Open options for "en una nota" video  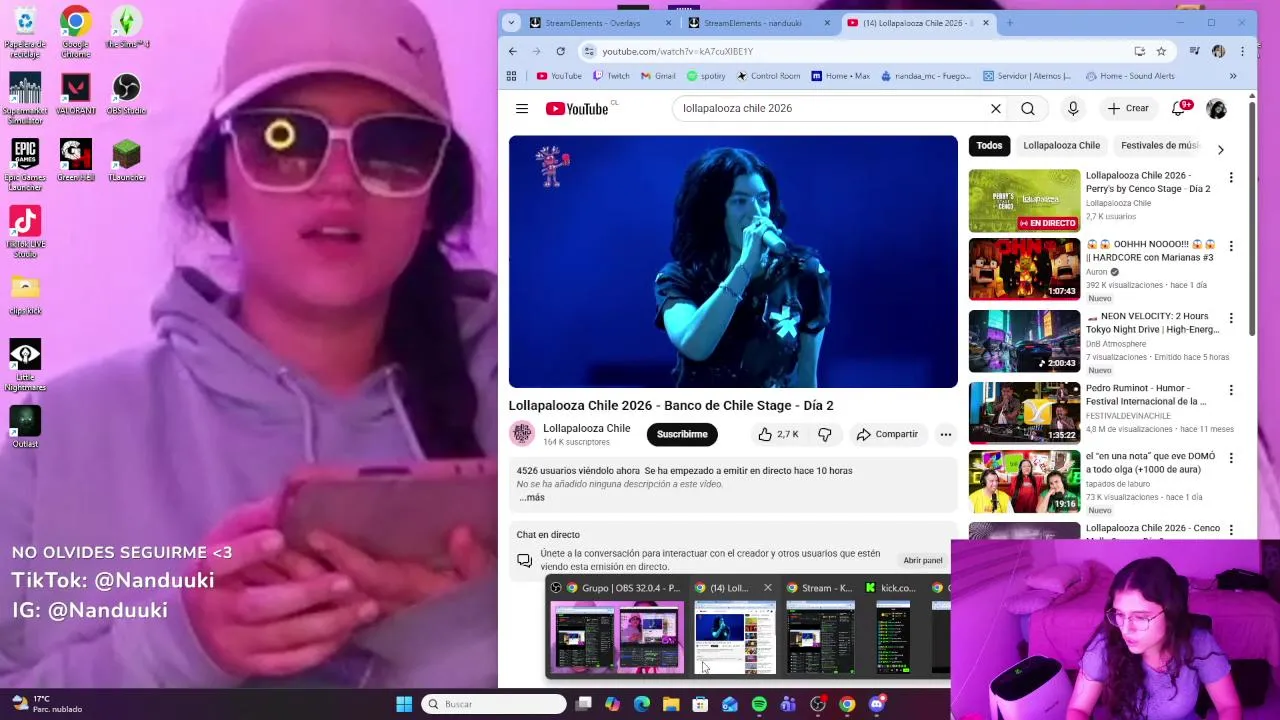[1231, 458]
